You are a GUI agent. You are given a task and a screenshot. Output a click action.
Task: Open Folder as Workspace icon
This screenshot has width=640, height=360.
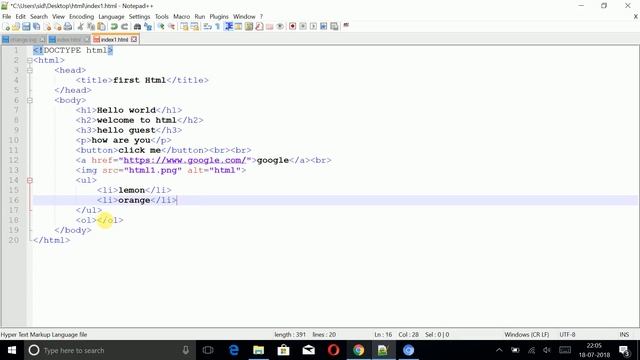coord(269,27)
